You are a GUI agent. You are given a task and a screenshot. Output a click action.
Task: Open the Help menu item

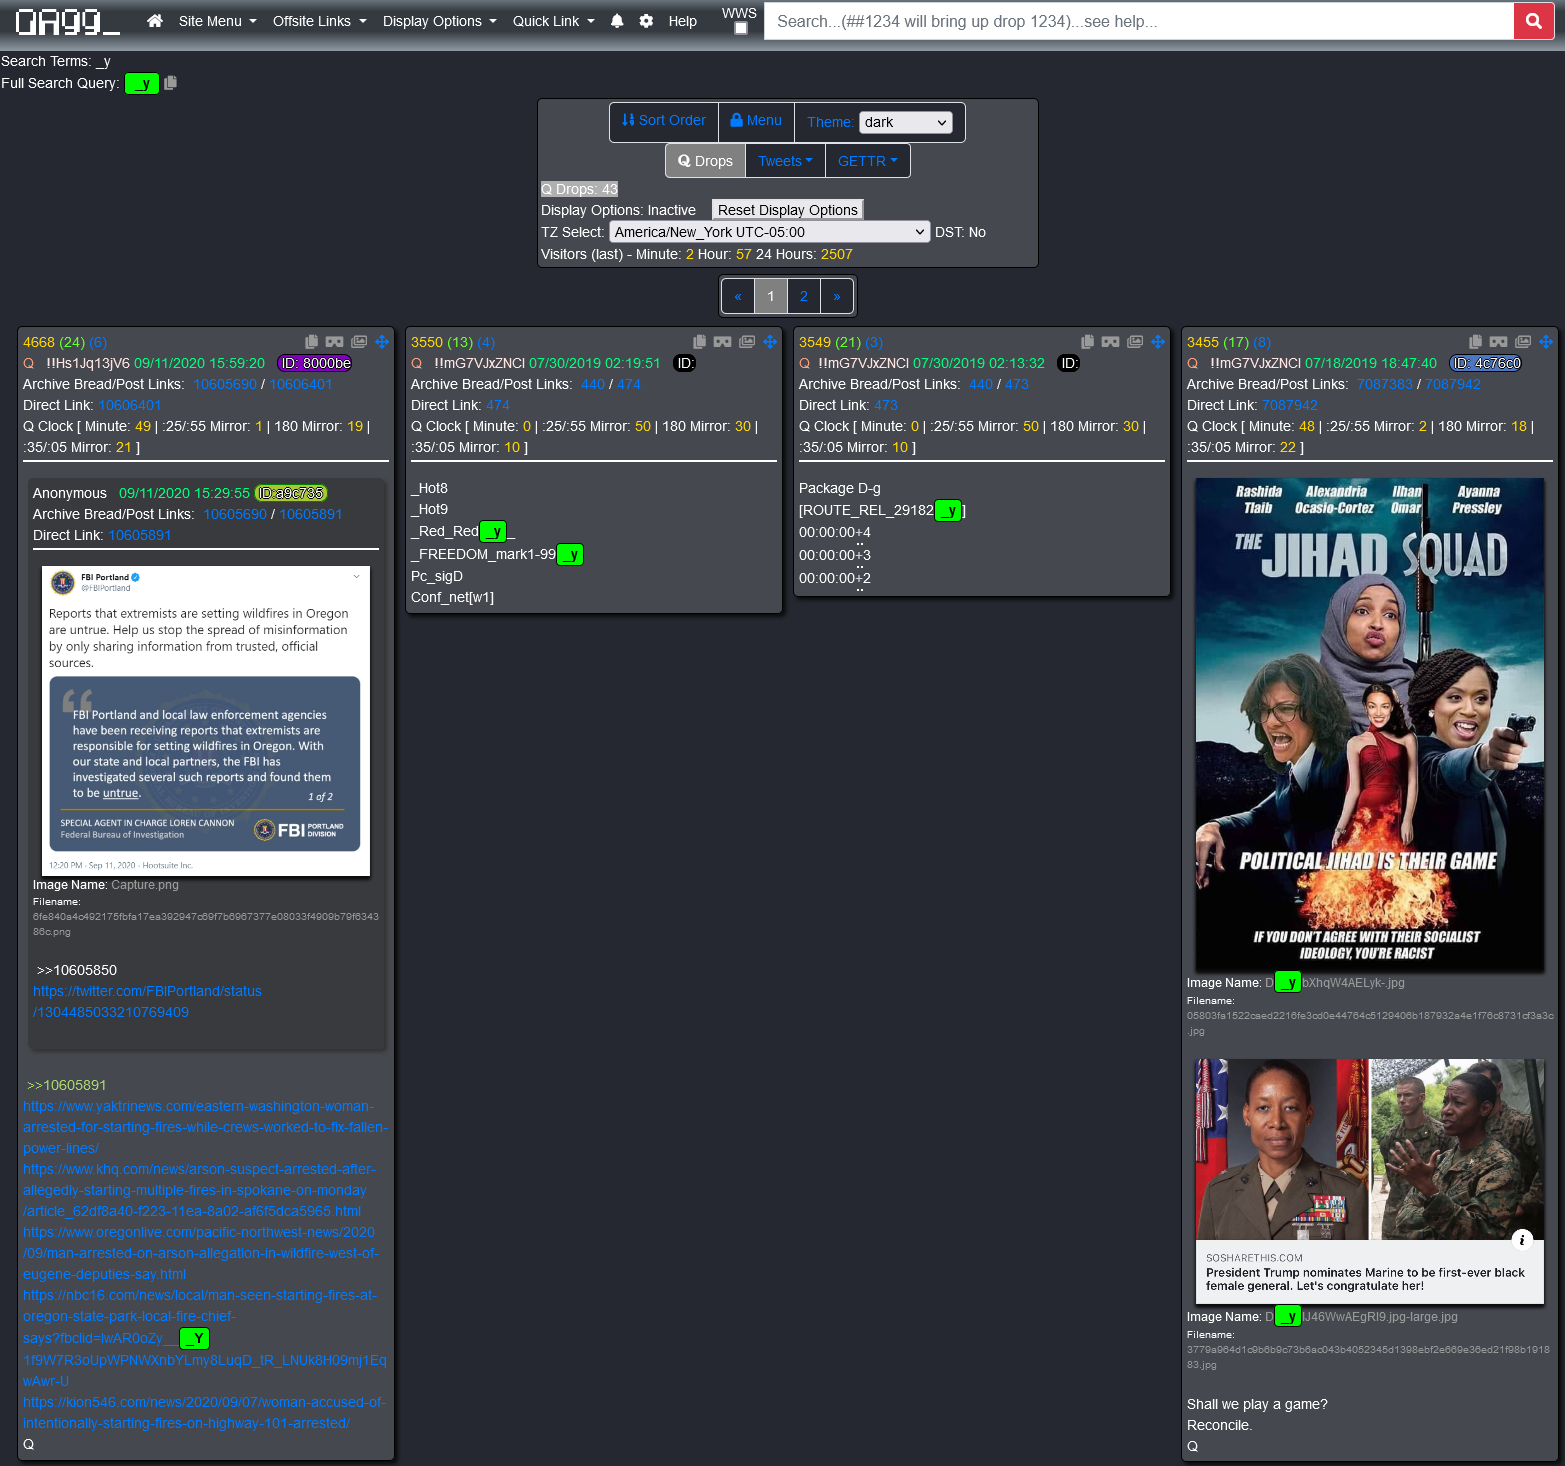(x=683, y=21)
